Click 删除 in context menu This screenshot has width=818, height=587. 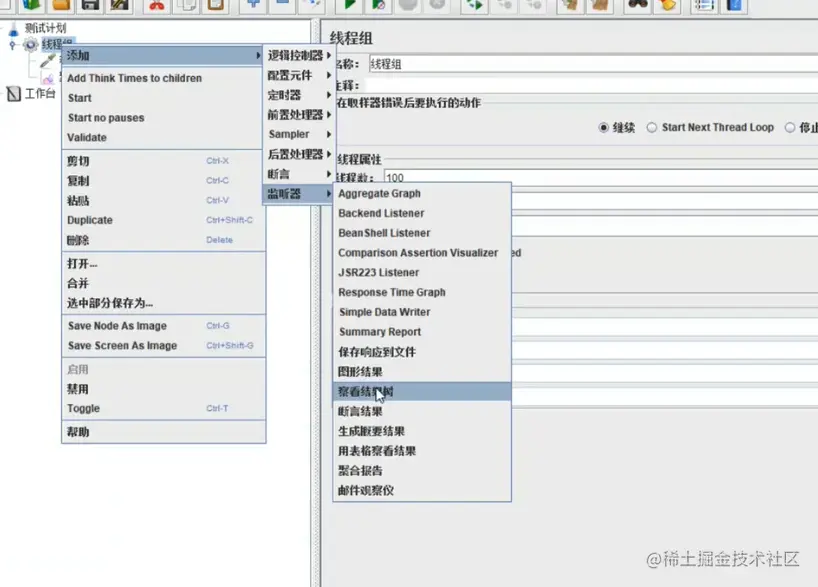coord(163,240)
